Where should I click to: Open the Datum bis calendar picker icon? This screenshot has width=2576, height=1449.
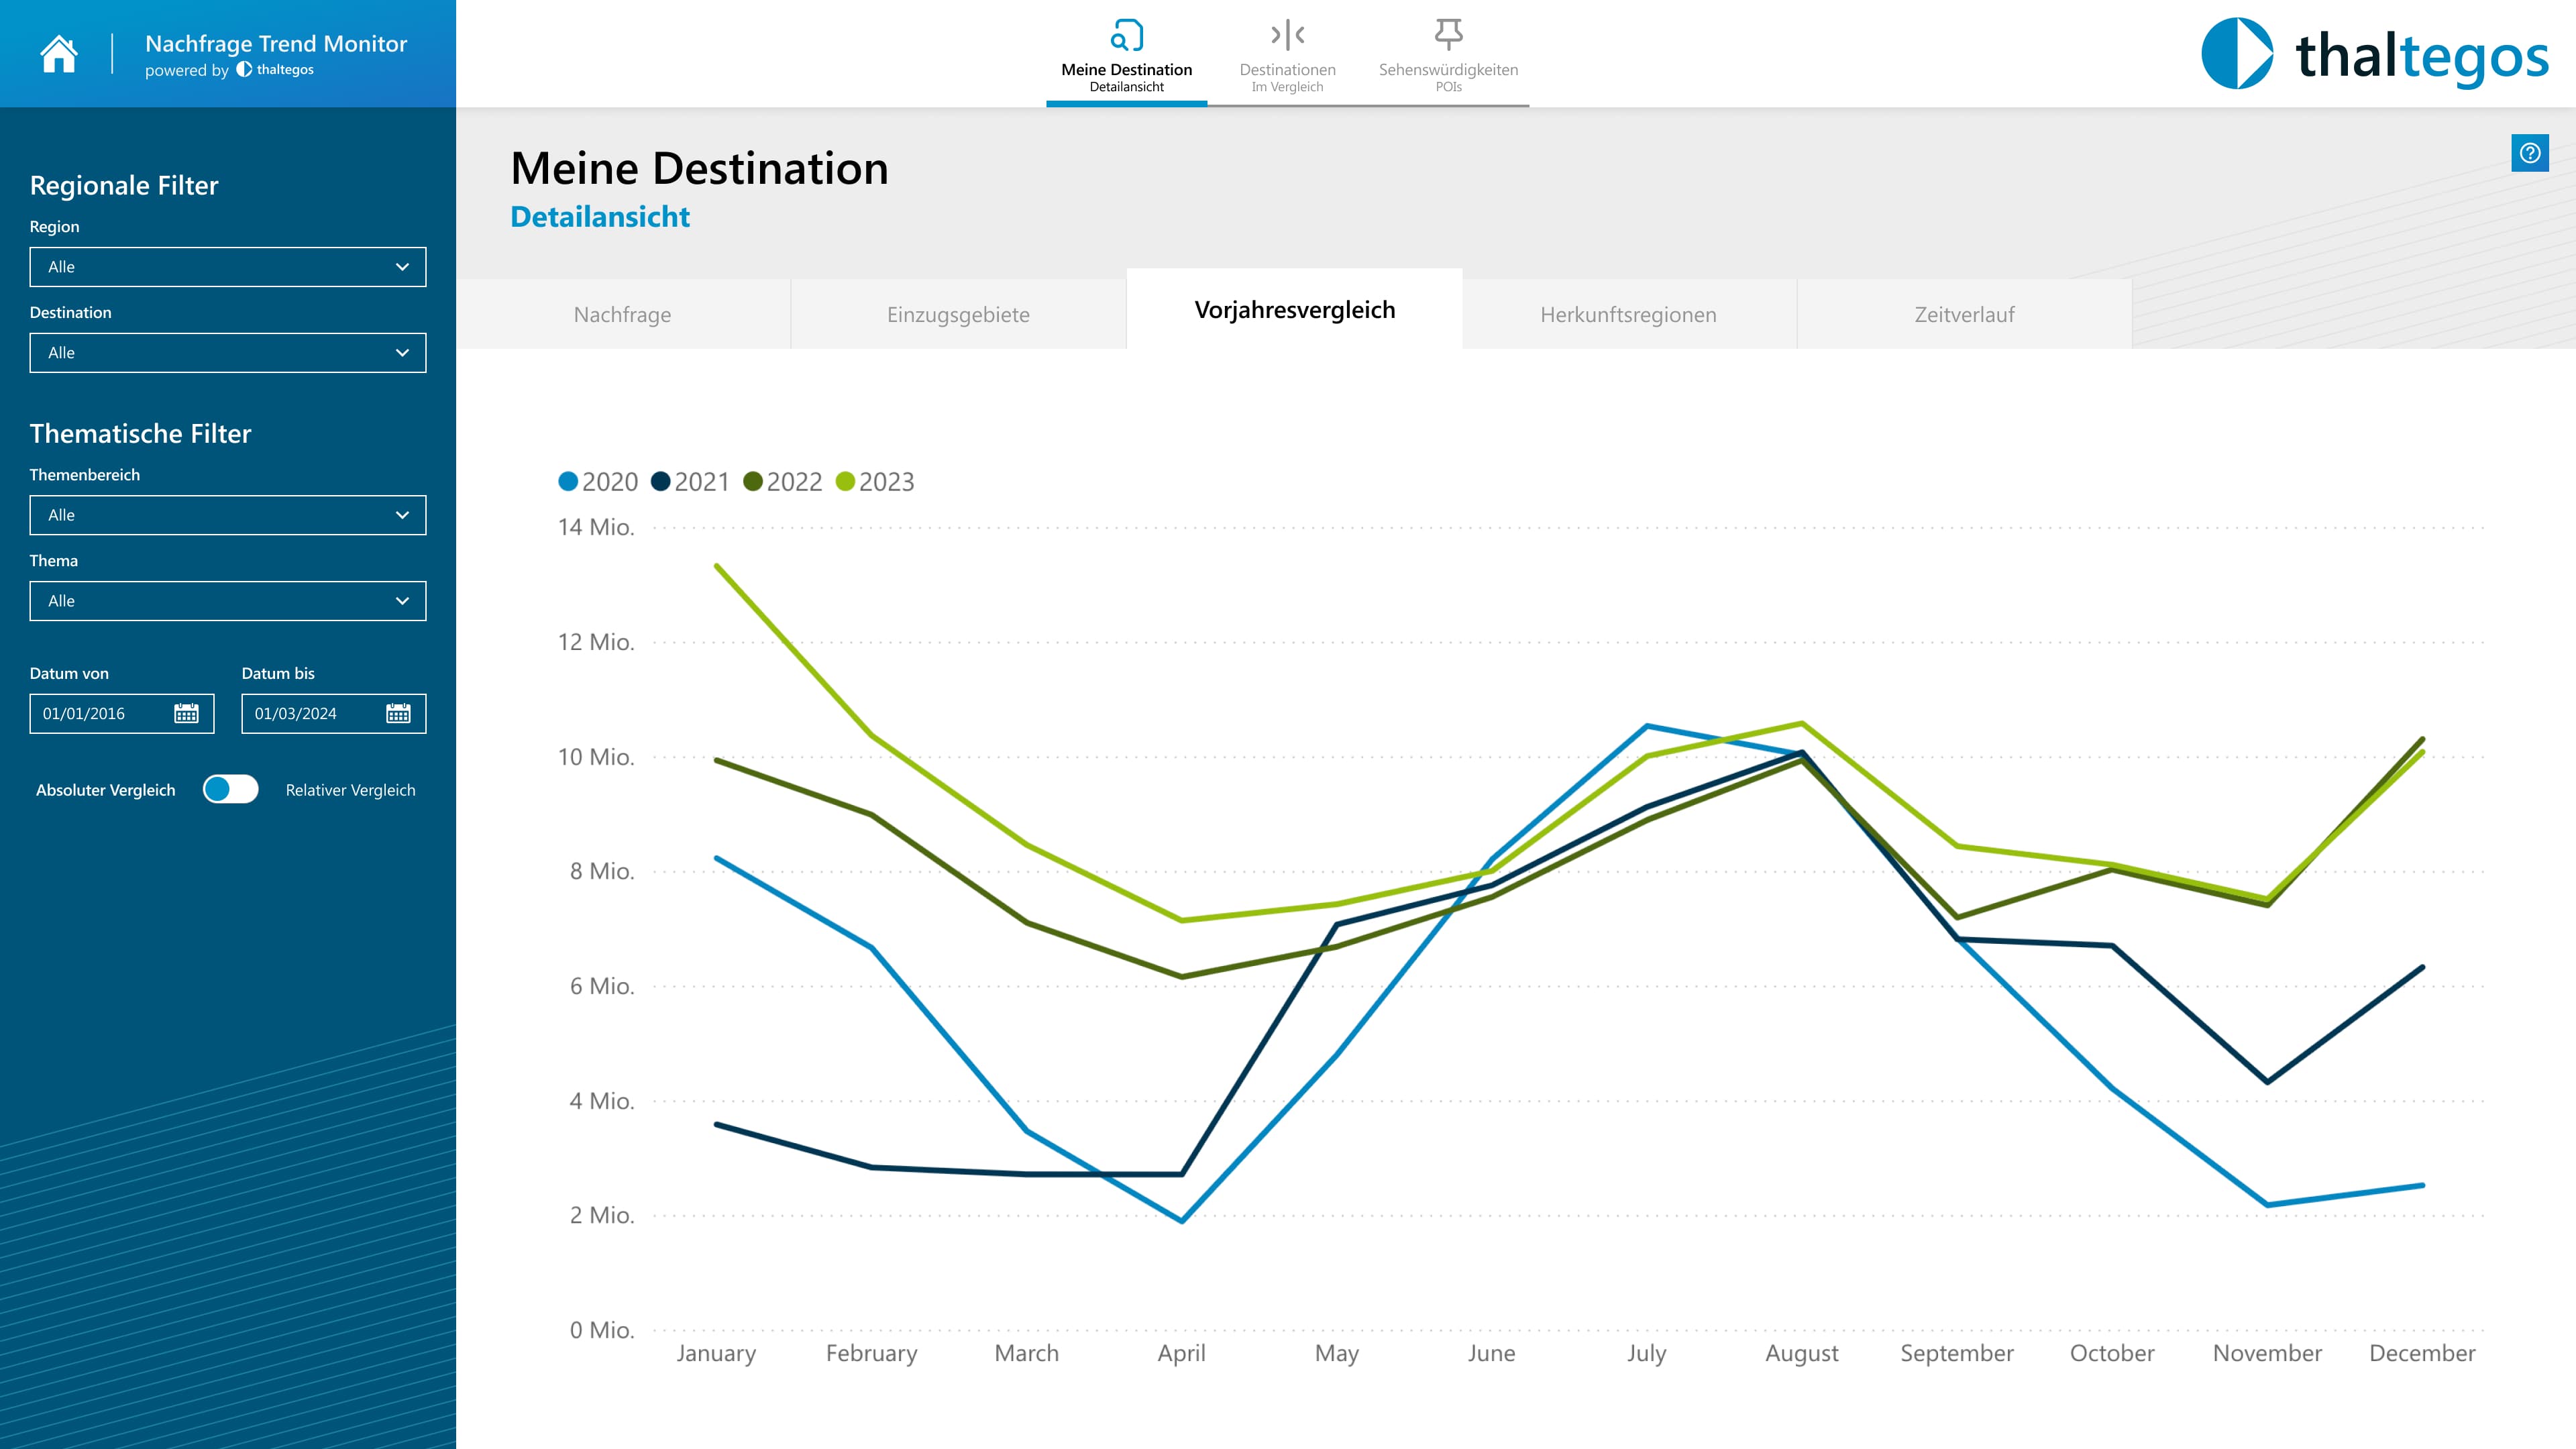(x=398, y=713)
